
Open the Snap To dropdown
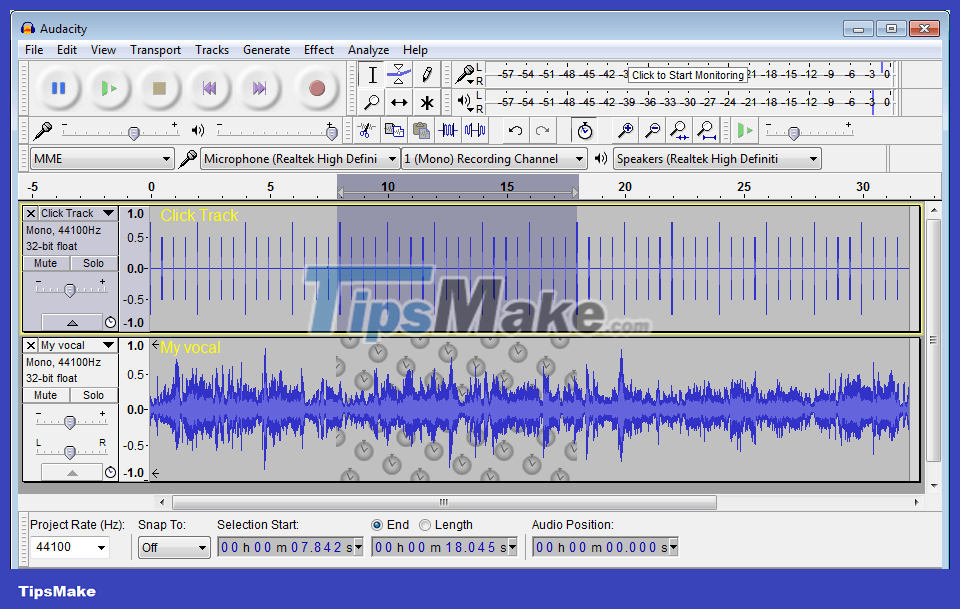point(174,547)
